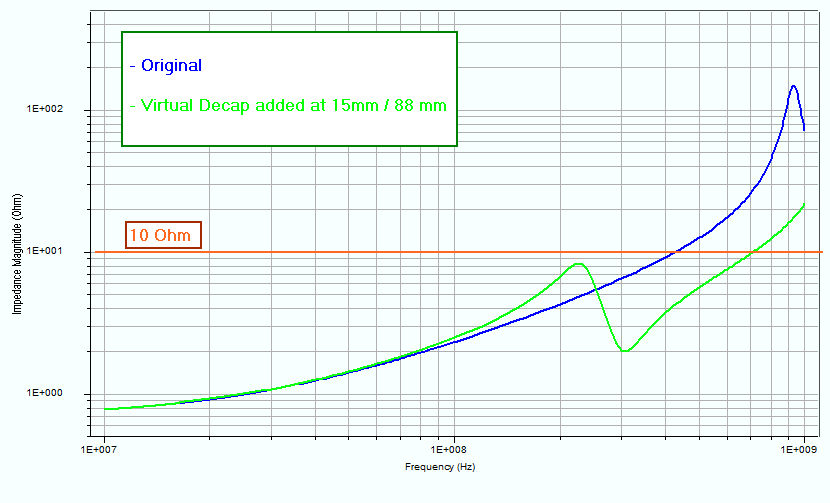Click the '1E+000' y-axis tick label
Viewport: 830px width, 503px height.
tap(44, 393)
